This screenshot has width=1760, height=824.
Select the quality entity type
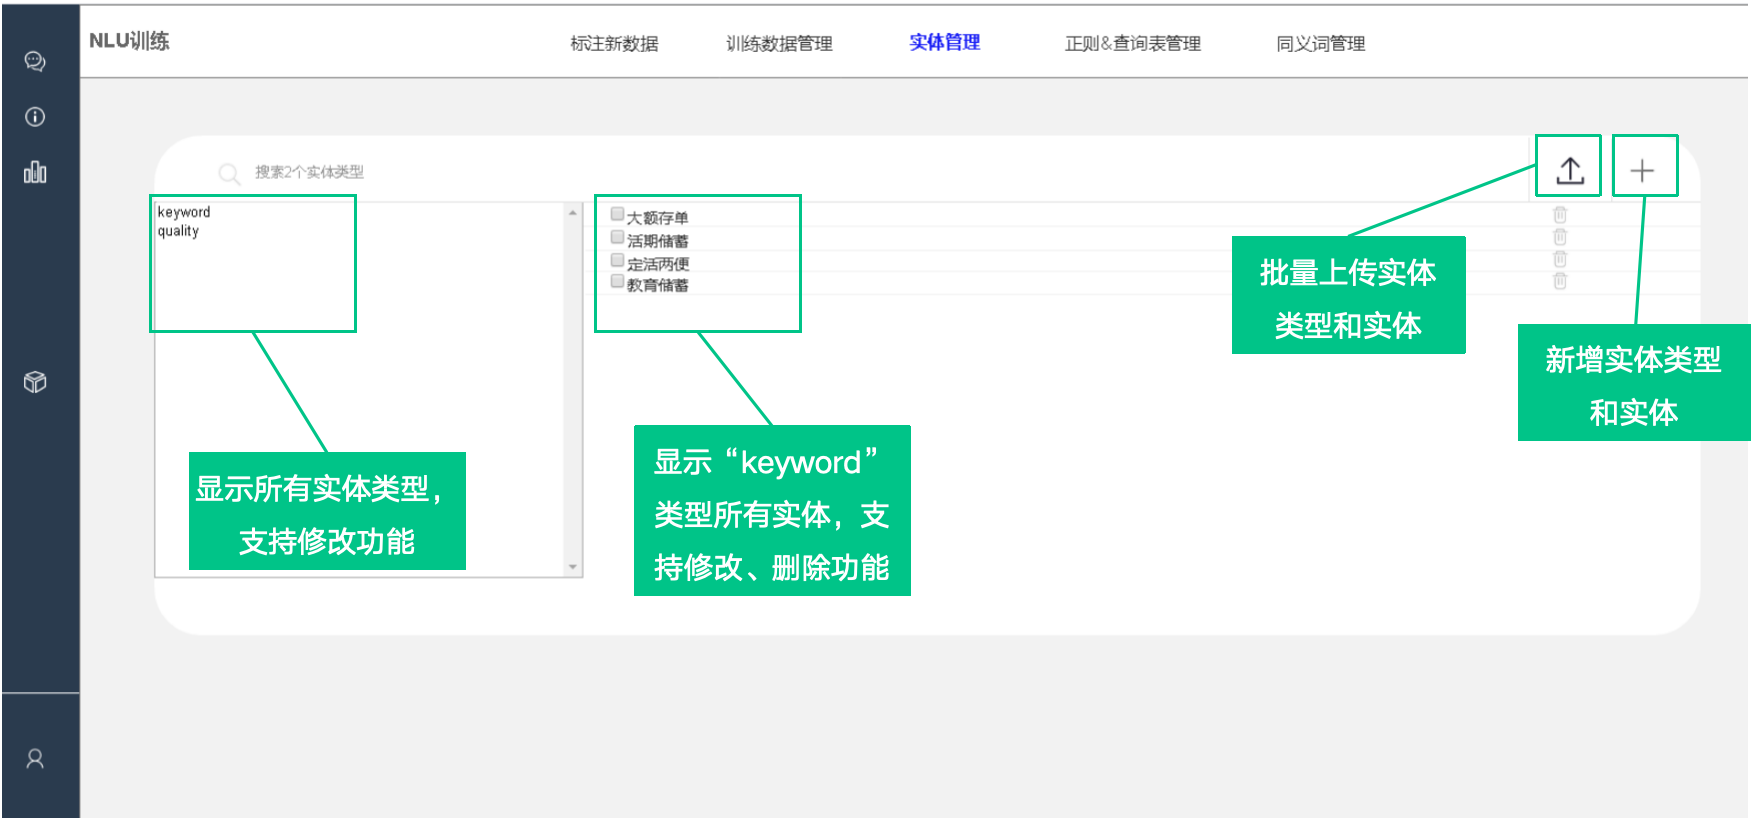click(178, 231)
